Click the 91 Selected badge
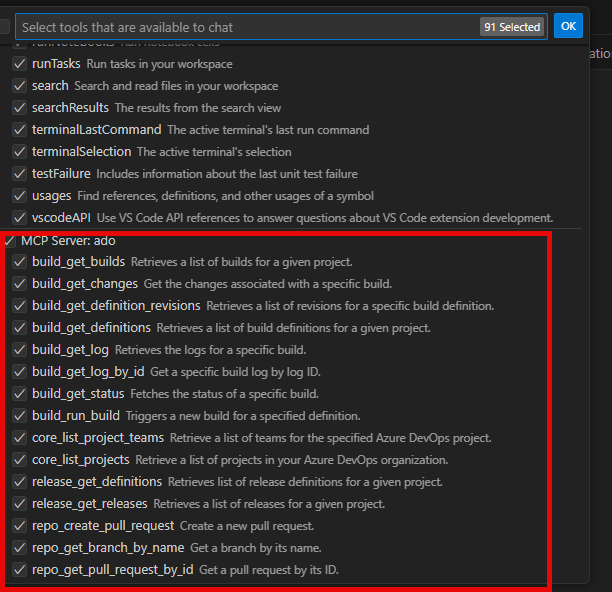 tap(511, 27)
